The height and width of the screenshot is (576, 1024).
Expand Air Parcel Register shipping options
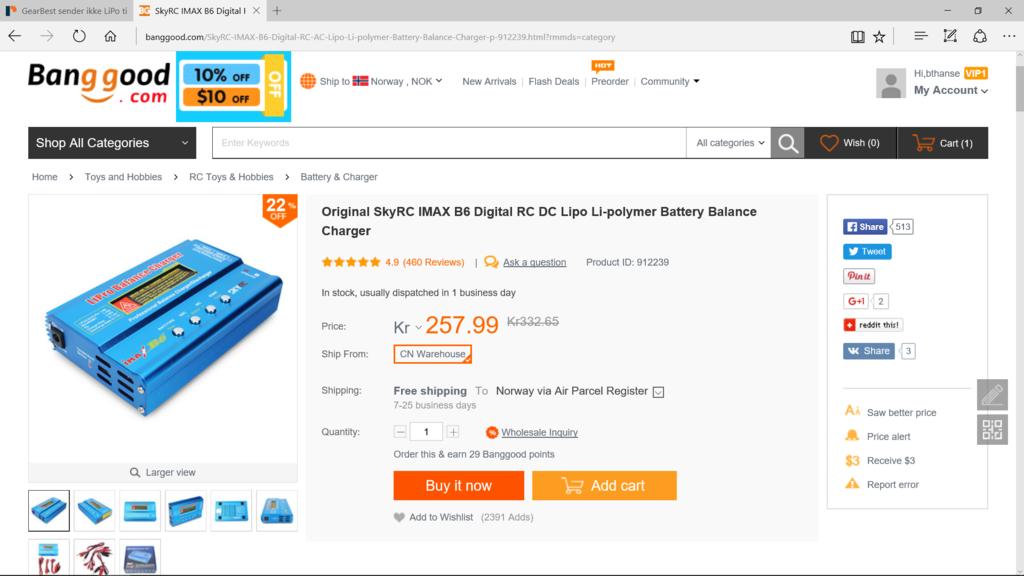pyautogui.click(x=658, y=392)
